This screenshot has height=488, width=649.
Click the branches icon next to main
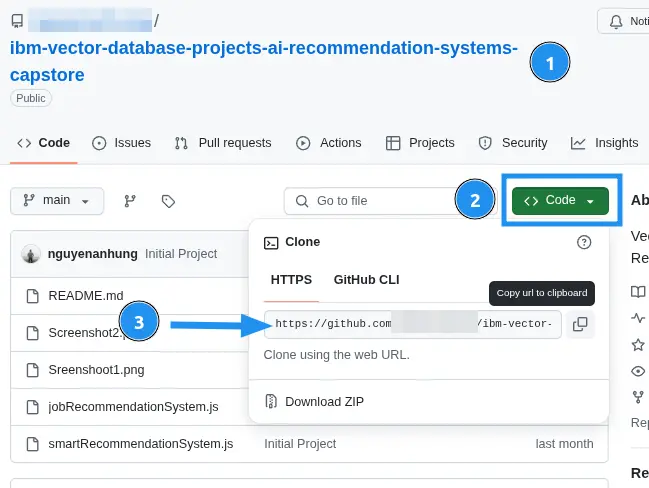(x=130, y=201)
